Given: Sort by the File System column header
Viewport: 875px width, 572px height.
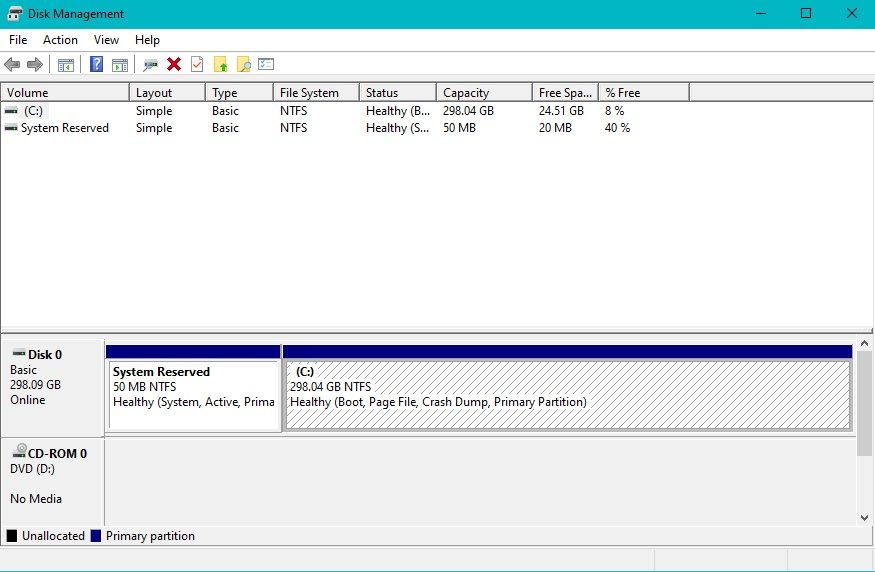Looking at the screenshot, I should tap(309, 93).
